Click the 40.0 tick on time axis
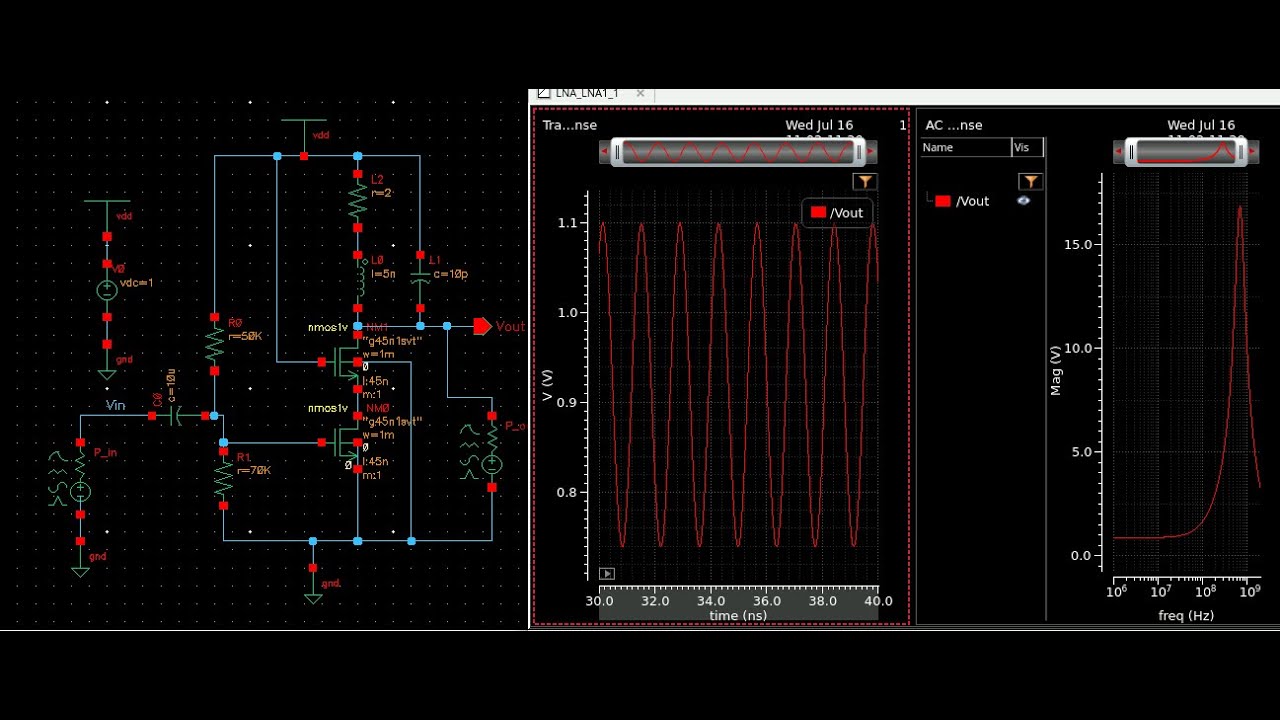Image resolution: width=1280 pixels, height=720 pixels. [x=878, y=601]
